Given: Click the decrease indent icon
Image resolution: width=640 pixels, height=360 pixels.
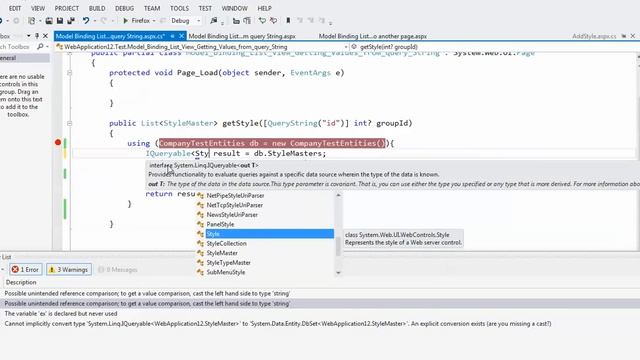Looking at the screenshot, I should [236, 20].
